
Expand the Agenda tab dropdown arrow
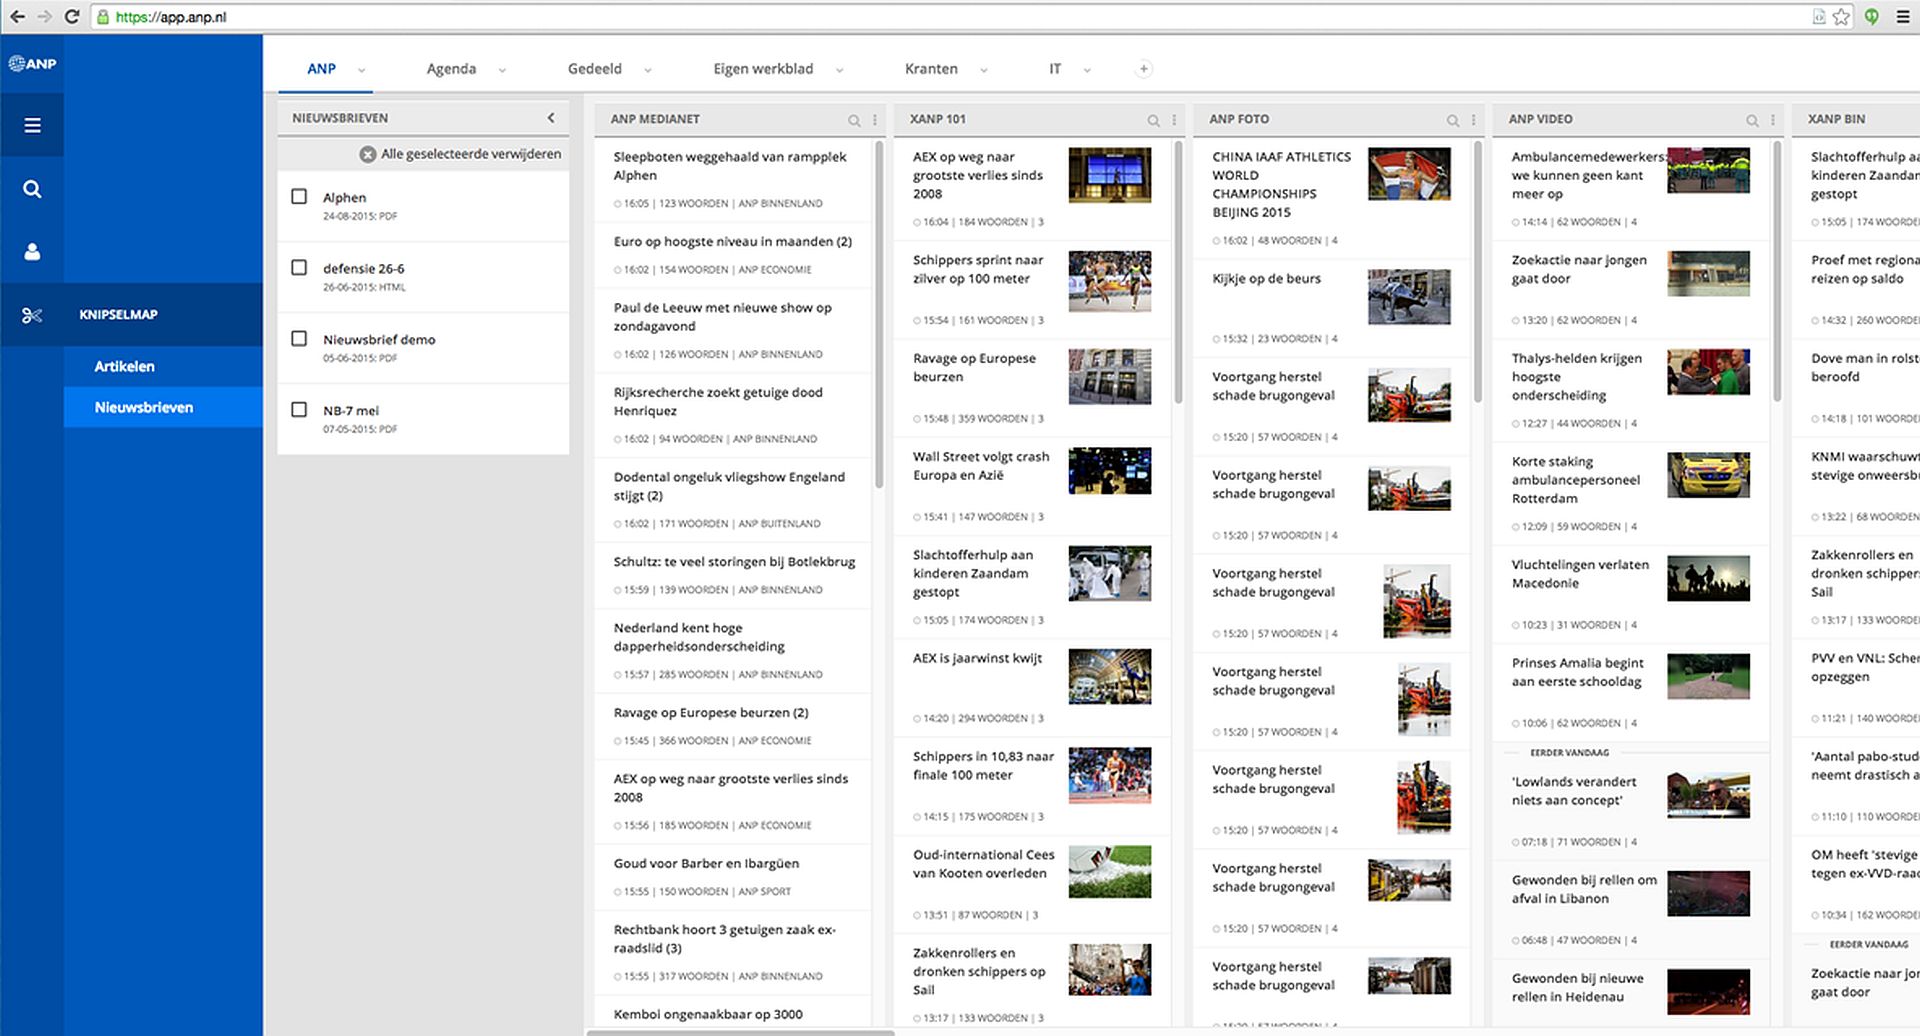point(502,70)
